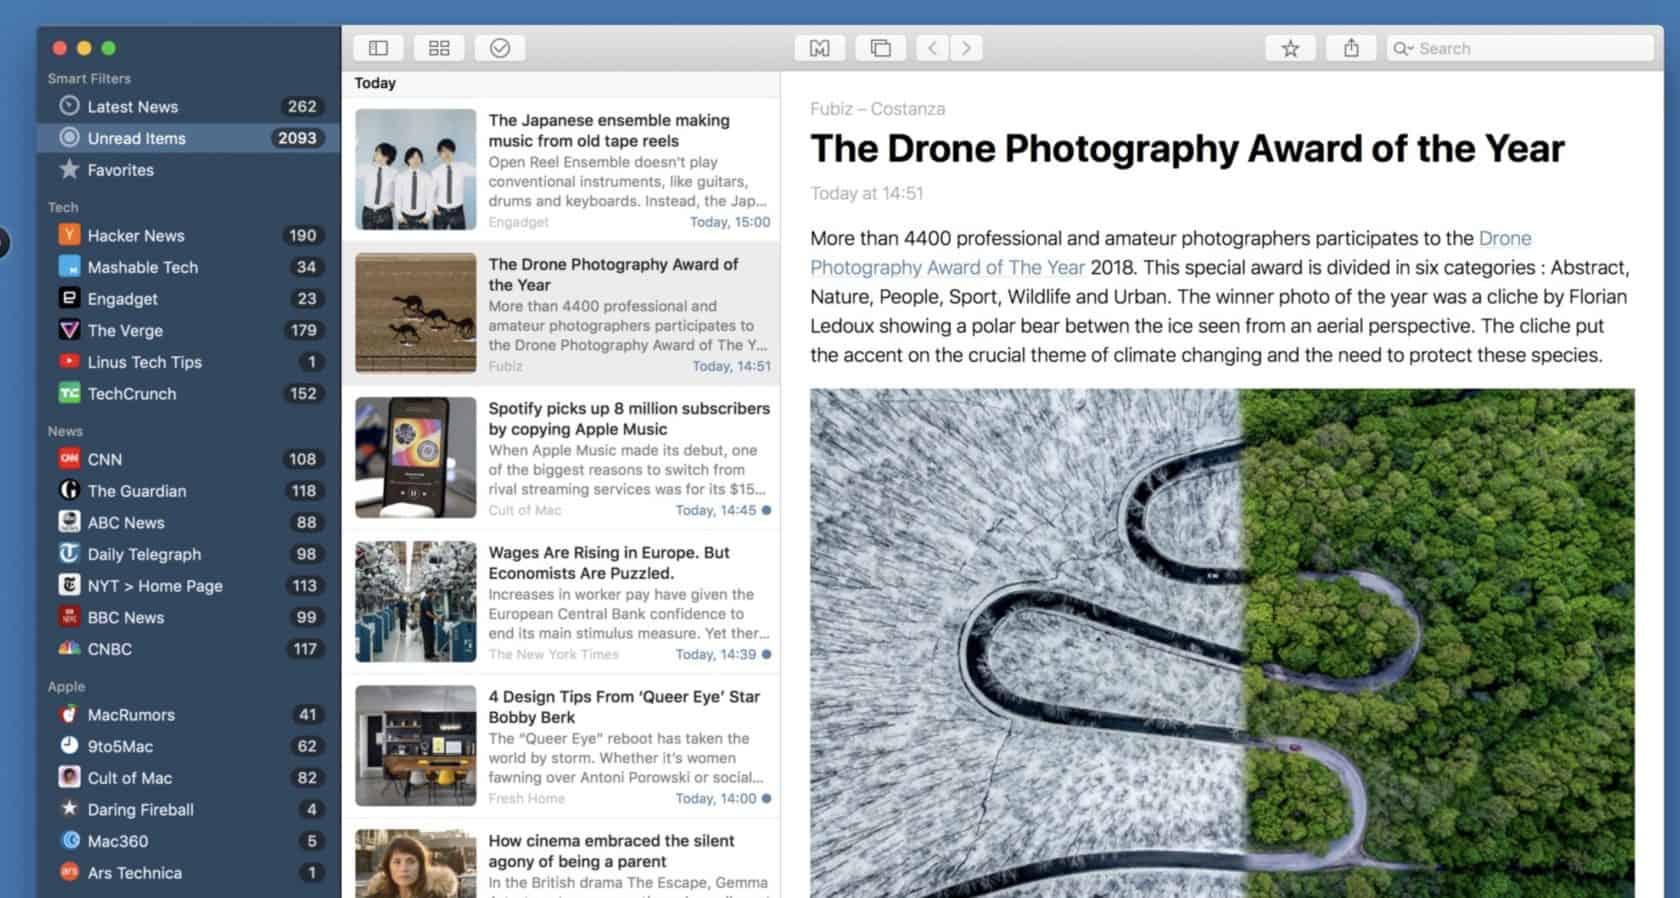The height and width of the screenshot is (898, 1680).
Task: Click the Mashable Tech feed icon
Action: click(x=69, y=267)
